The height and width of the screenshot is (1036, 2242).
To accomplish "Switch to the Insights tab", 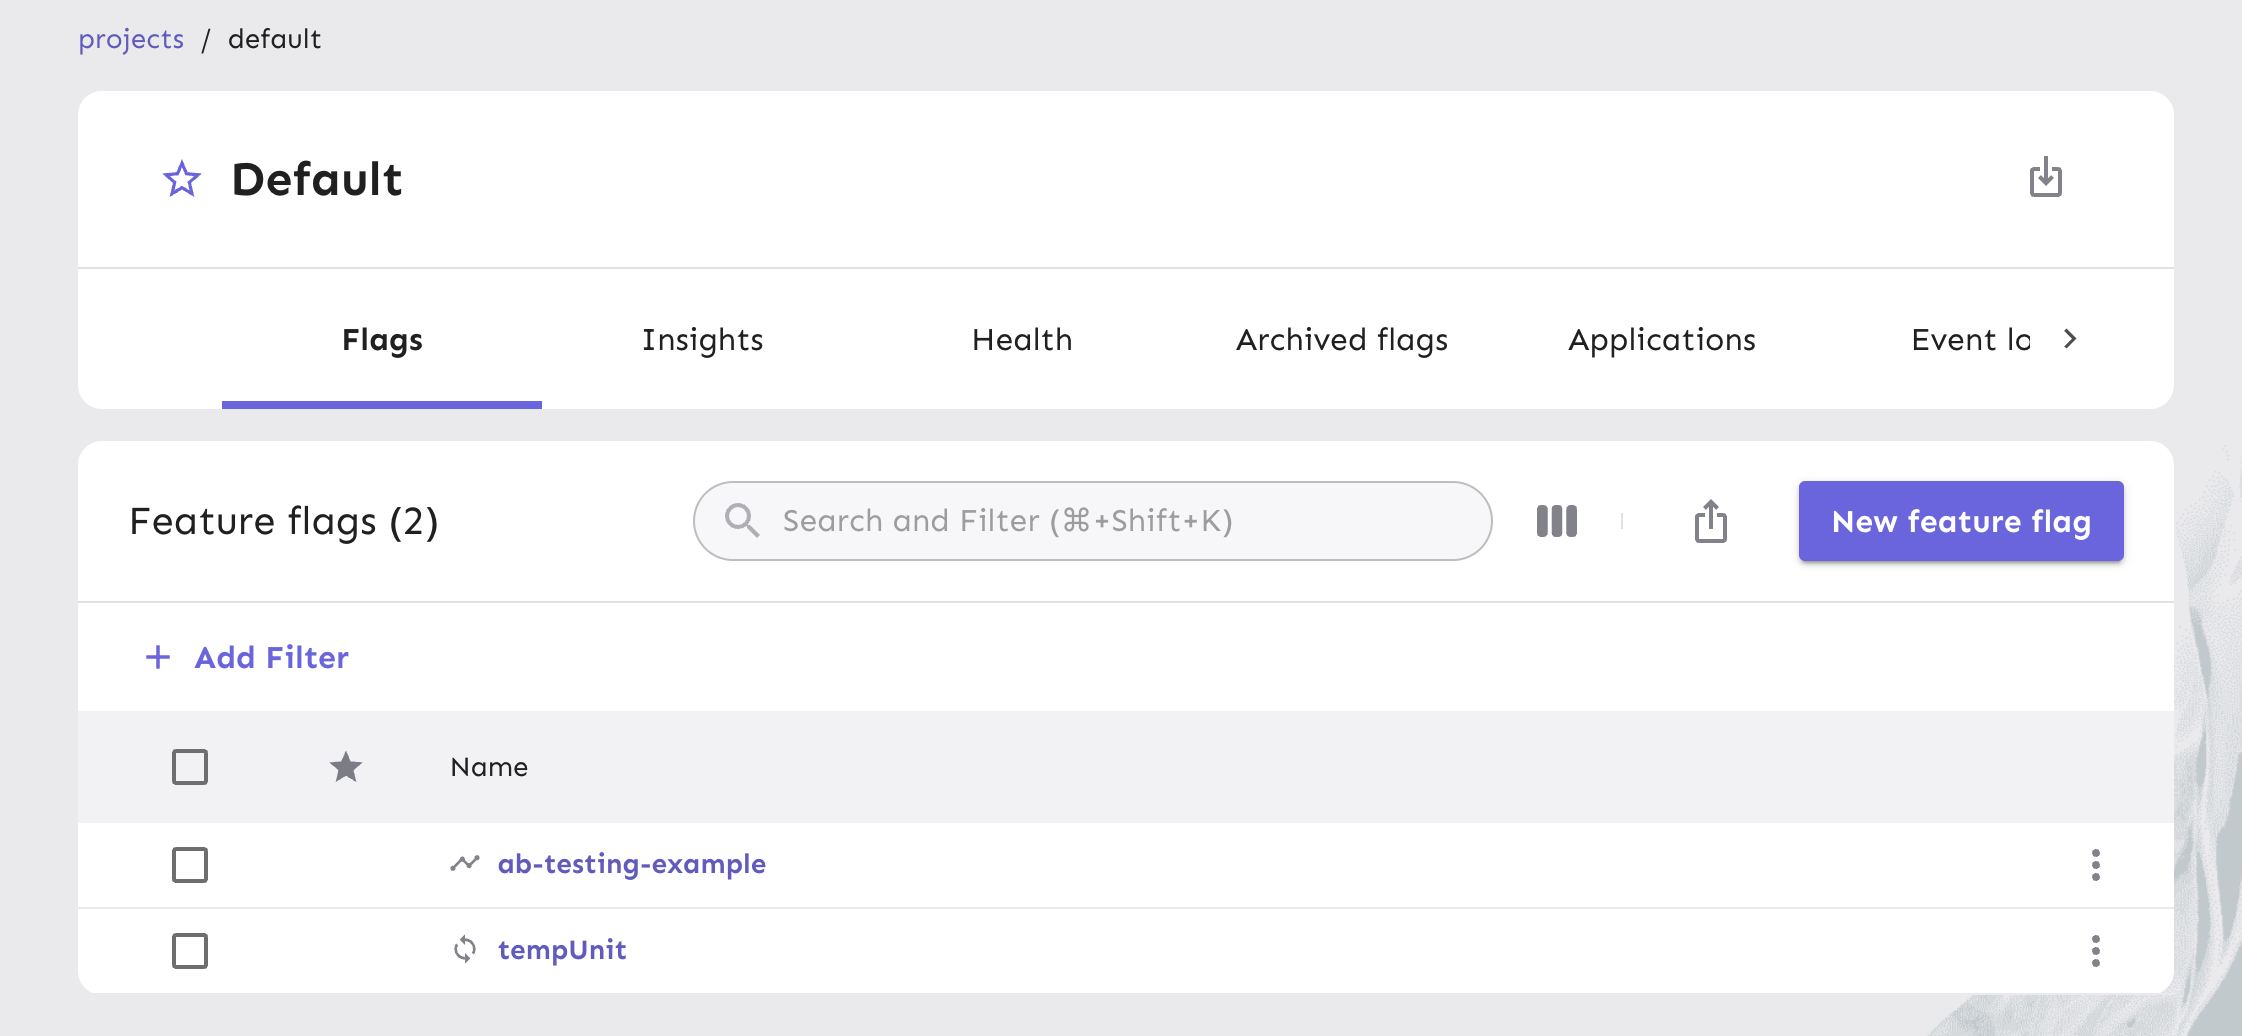I will click(702, 339).
